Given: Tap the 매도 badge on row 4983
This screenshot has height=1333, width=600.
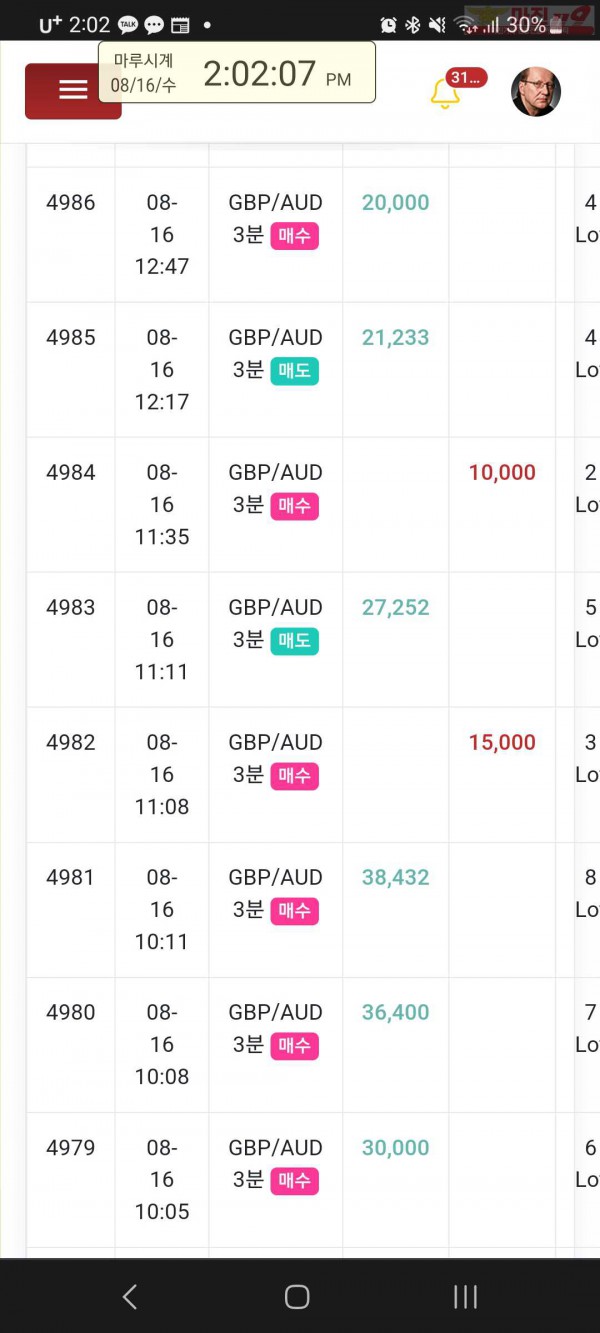Looking at the screenshot, I should [294, 641].
